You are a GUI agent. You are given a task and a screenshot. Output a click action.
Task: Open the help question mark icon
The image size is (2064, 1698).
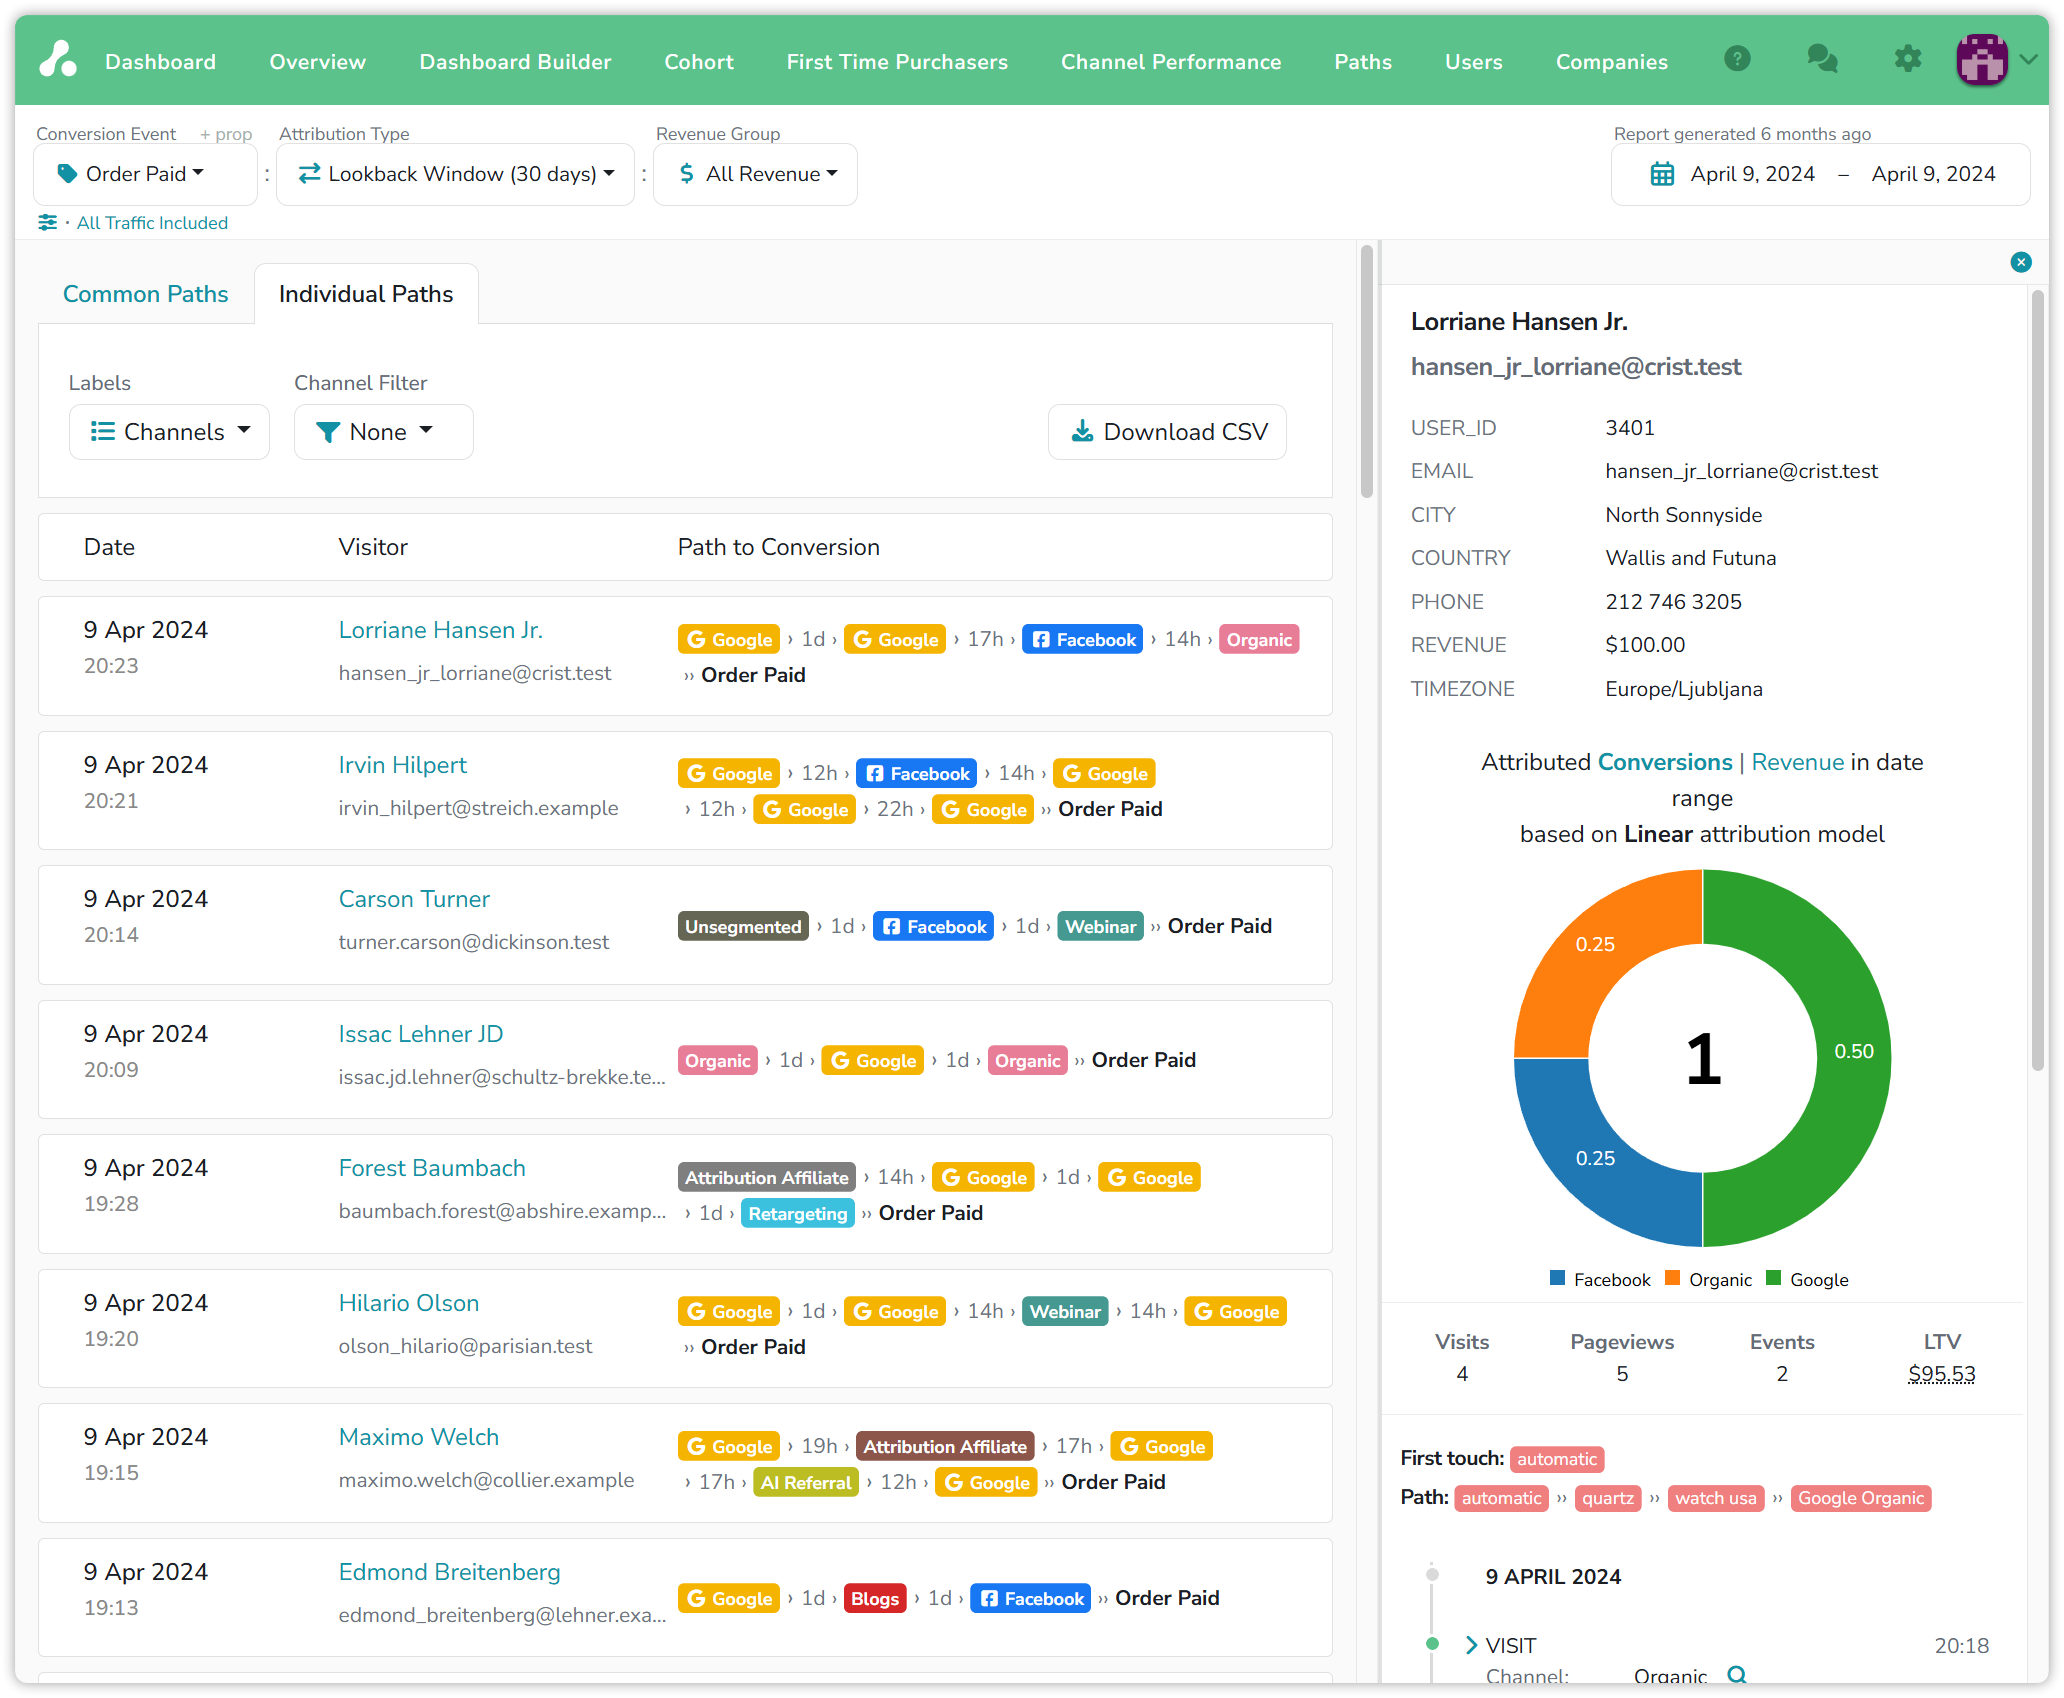[1737, 59]
